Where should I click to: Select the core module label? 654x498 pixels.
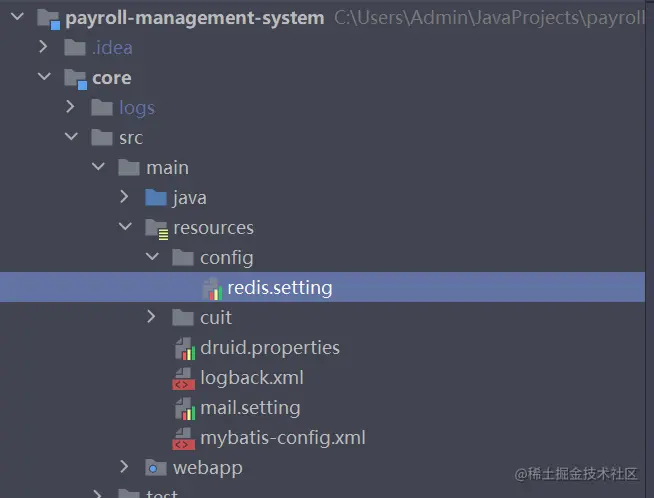point(112,78)
